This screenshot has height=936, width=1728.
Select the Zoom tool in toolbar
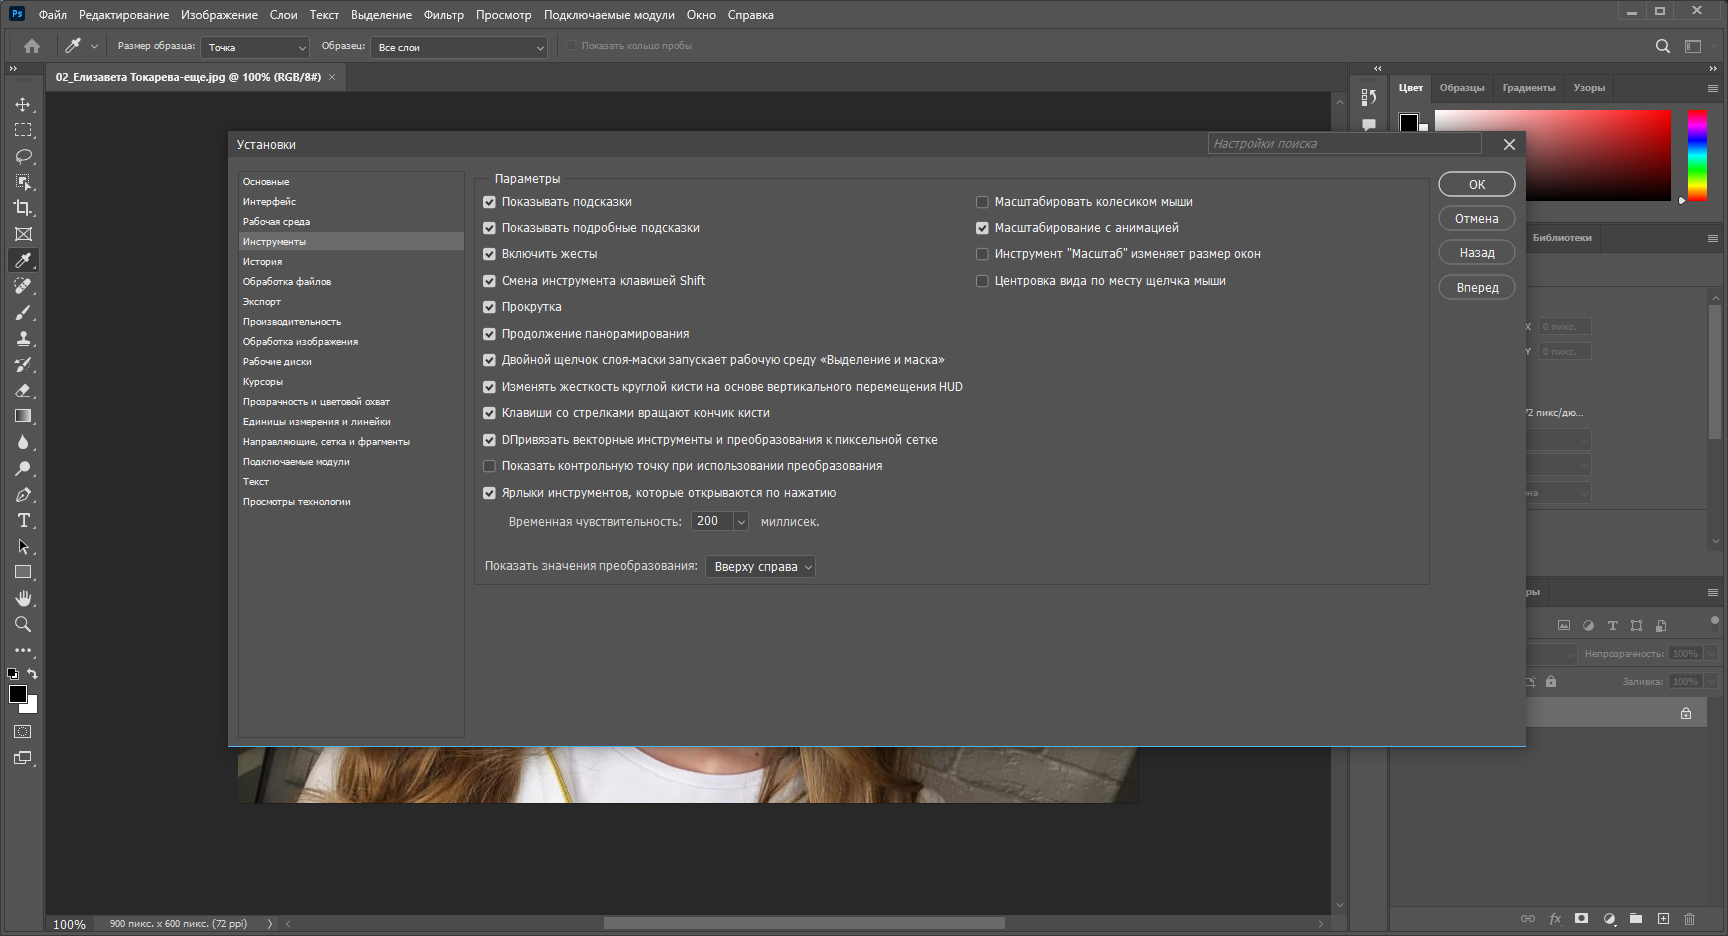click(x=23, y=624)
